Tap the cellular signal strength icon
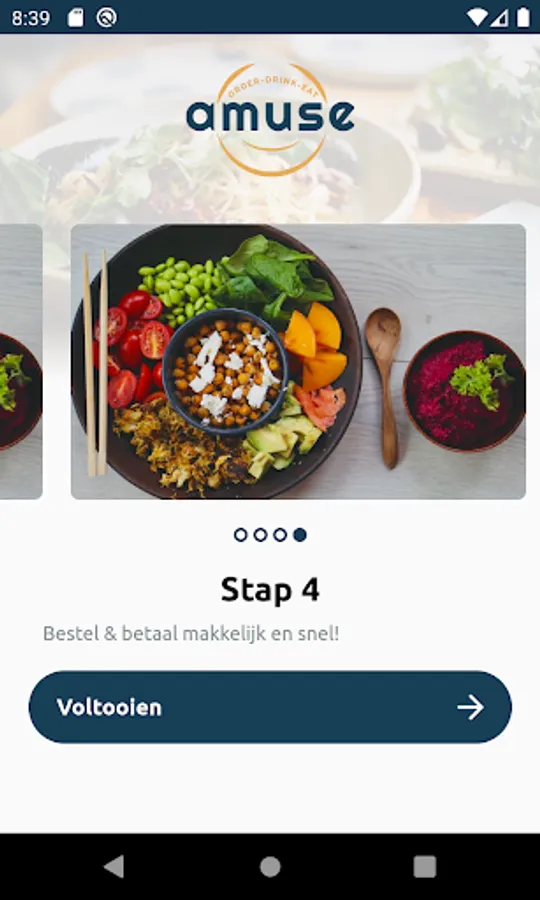 point(499,18)
